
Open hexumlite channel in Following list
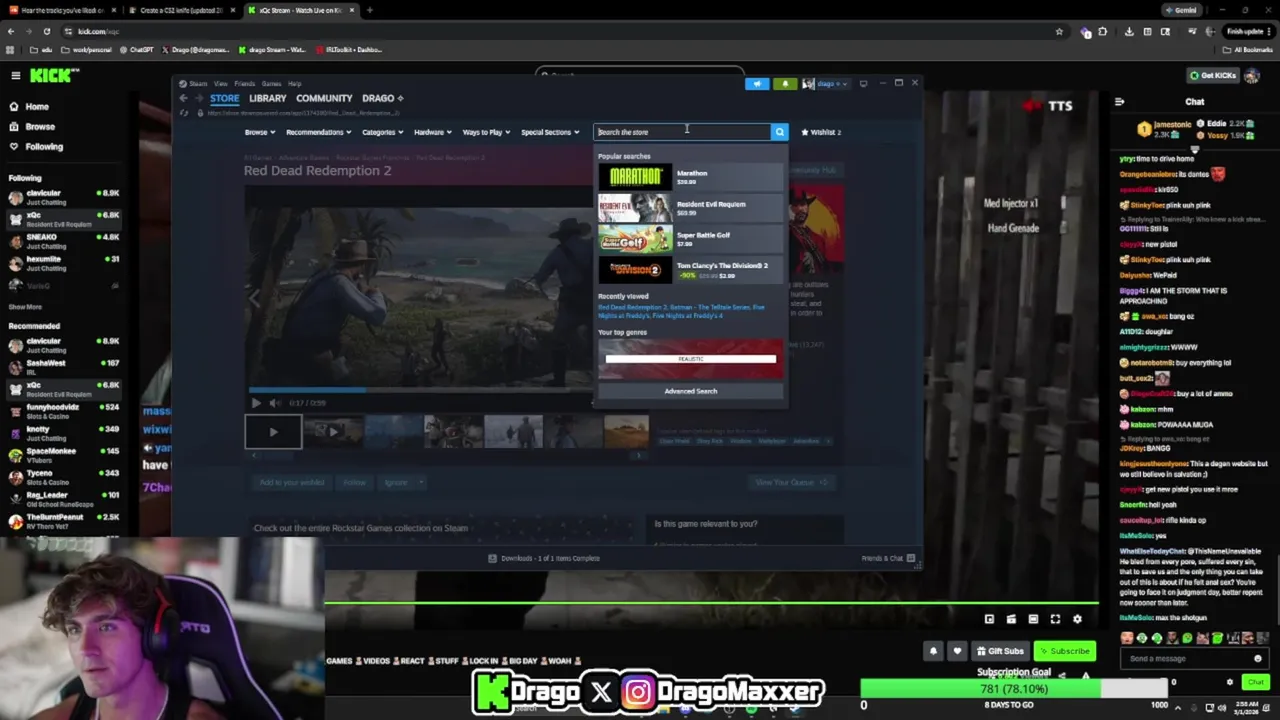tap(62, 263)
